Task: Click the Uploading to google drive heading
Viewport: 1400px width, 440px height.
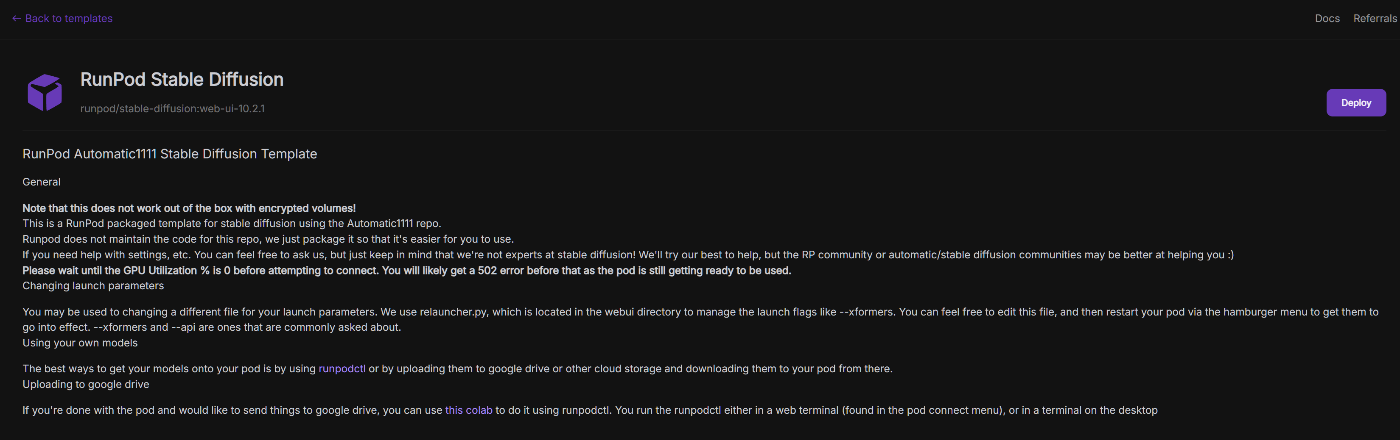Action: click(86, 384)
